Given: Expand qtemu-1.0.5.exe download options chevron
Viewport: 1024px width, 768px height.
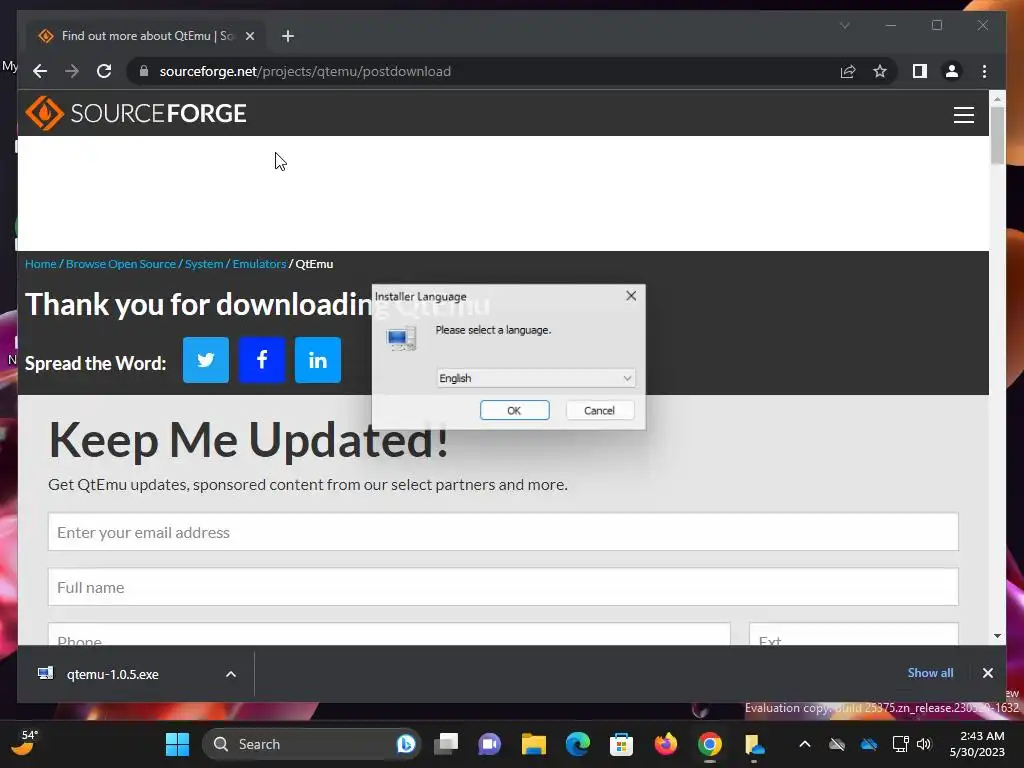Looking at the screenshot, I should (231, 674).
